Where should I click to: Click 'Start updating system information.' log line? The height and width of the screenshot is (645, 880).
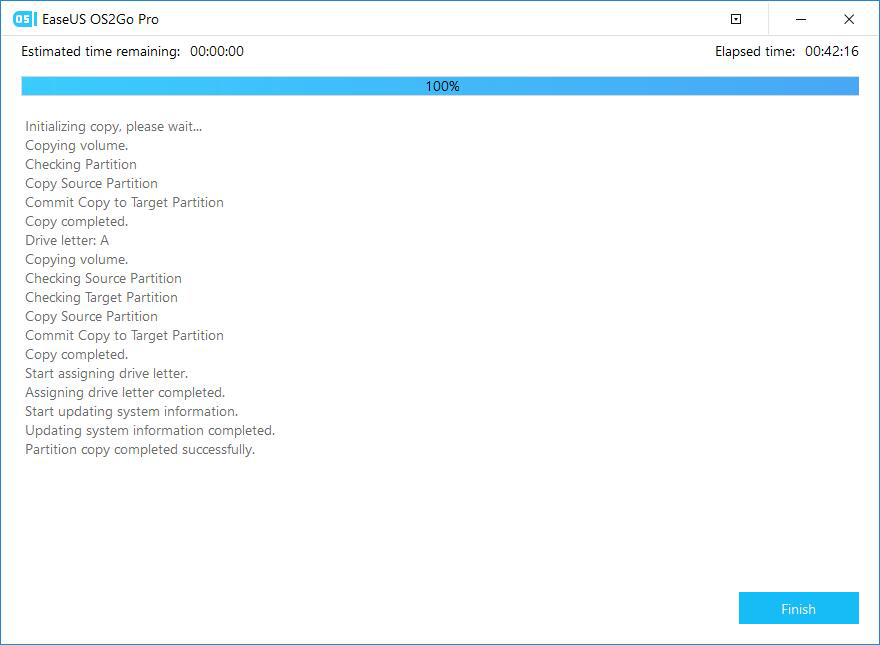point(131,412)
